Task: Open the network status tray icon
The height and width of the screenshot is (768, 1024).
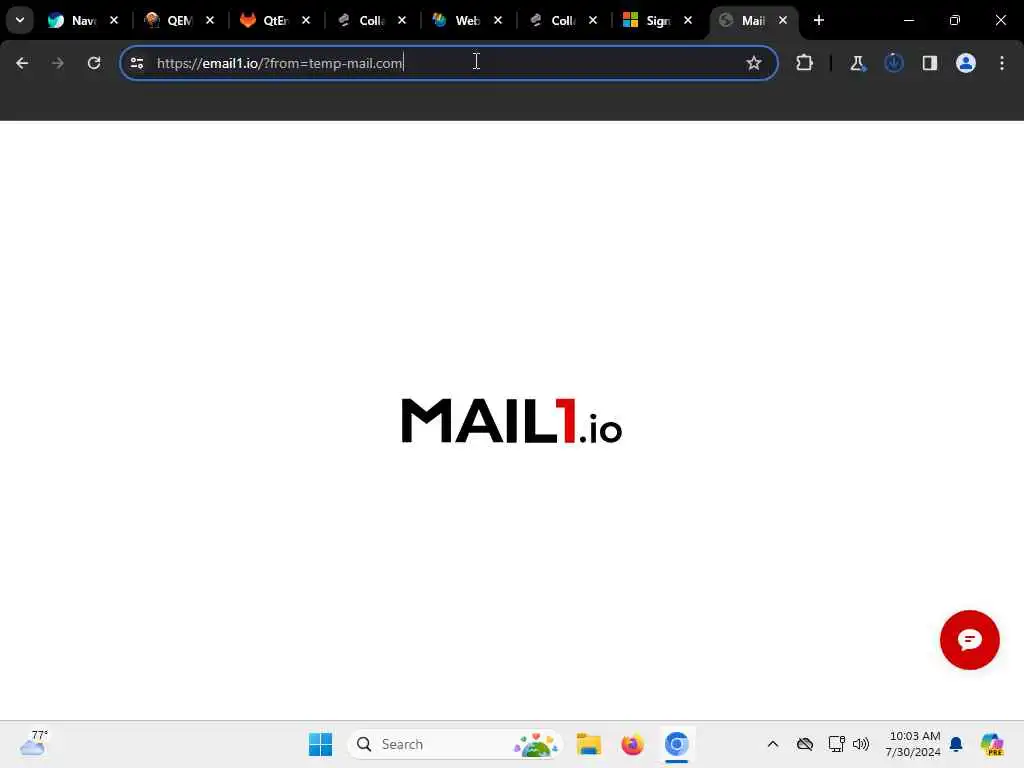Action: tap(837, 744)
